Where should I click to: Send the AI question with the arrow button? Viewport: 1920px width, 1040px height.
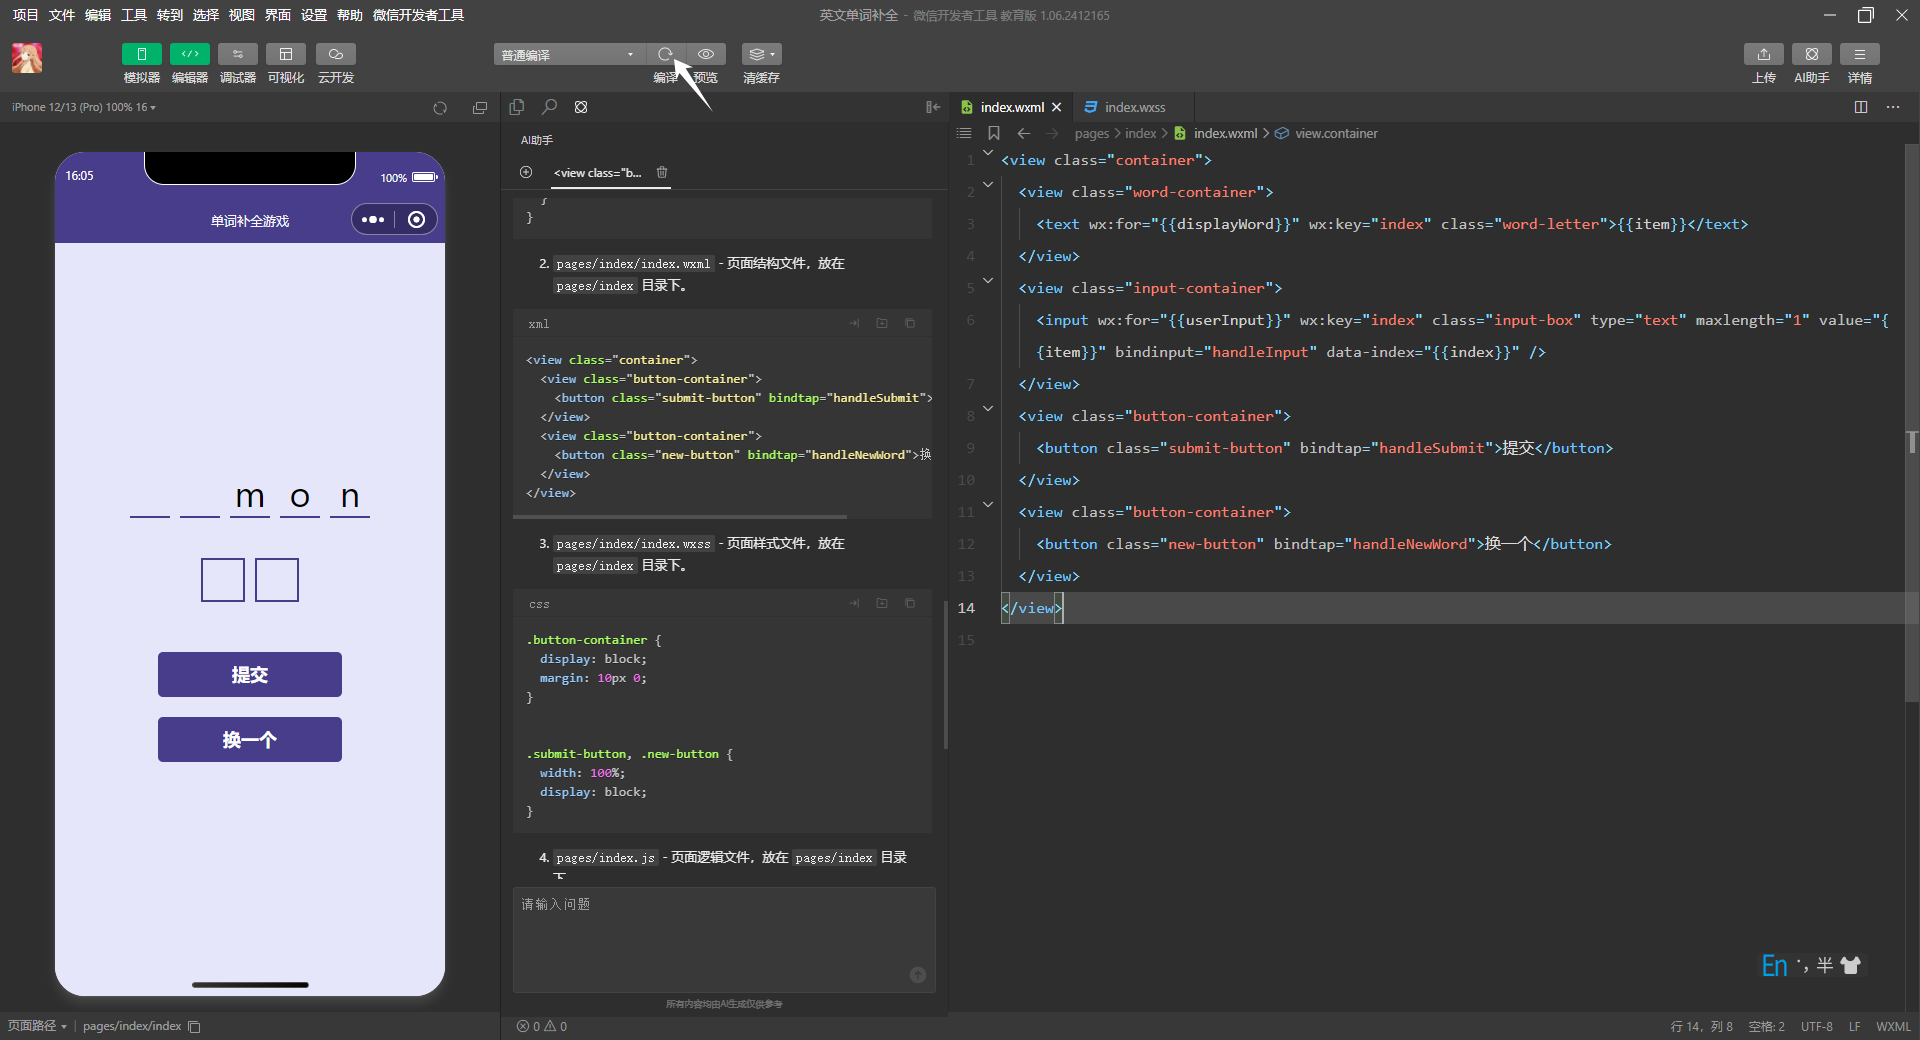[x=918, y=975]
